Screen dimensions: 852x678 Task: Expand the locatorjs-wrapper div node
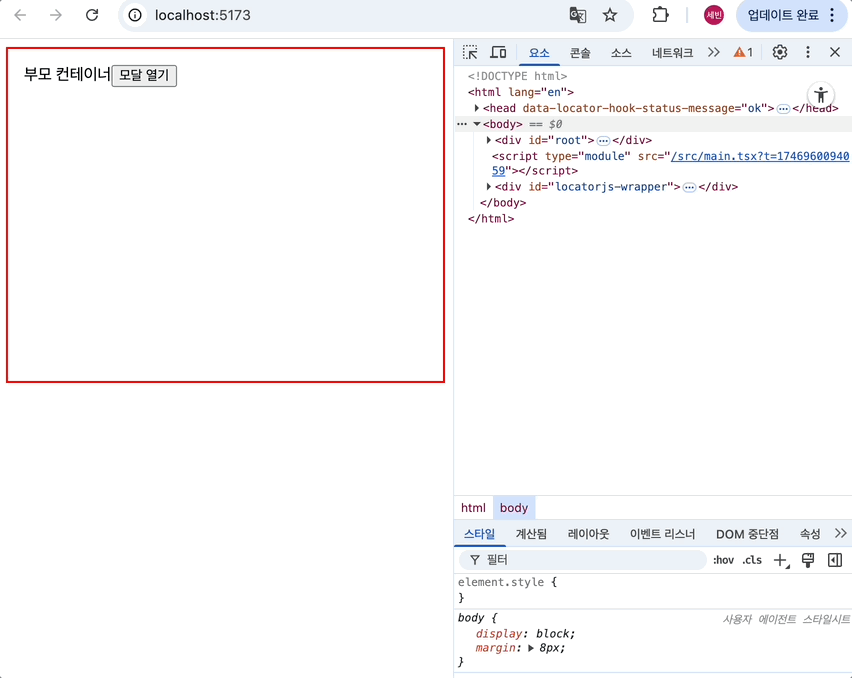coord(488,187)
